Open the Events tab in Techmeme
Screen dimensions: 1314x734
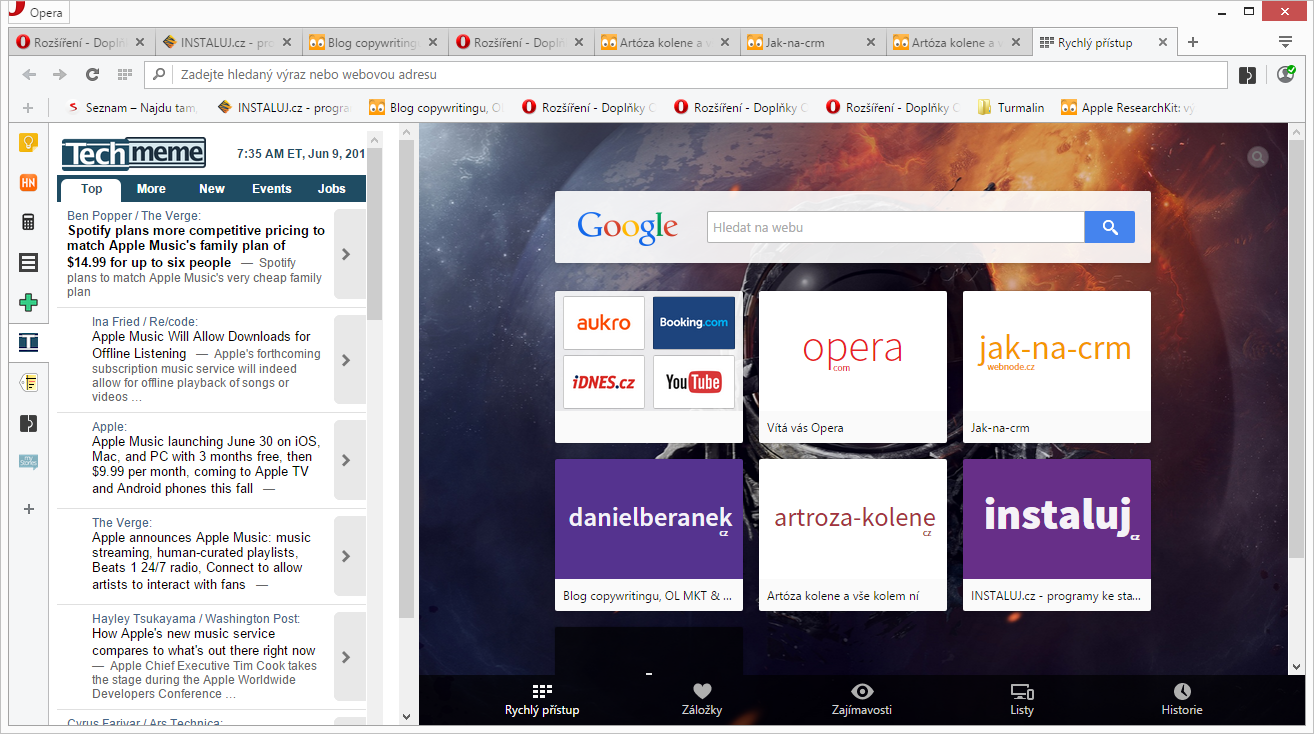[271, 189]
